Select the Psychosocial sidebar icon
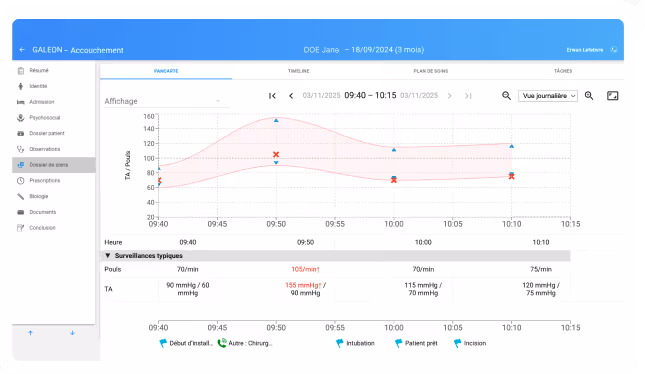The image size is (645, 374). [x=21, y=118]
